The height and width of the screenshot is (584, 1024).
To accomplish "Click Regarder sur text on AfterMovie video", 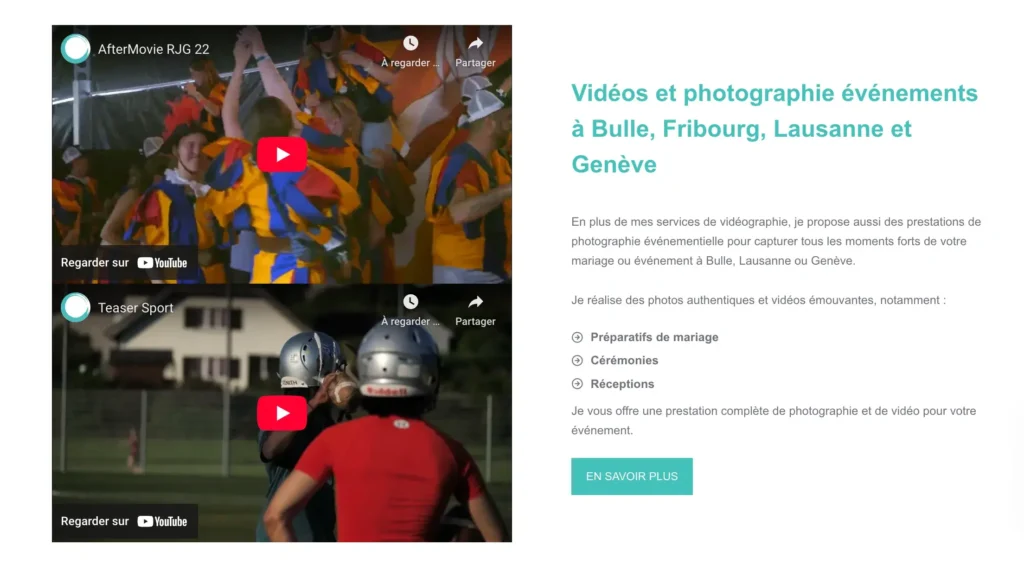I will 95,263.
